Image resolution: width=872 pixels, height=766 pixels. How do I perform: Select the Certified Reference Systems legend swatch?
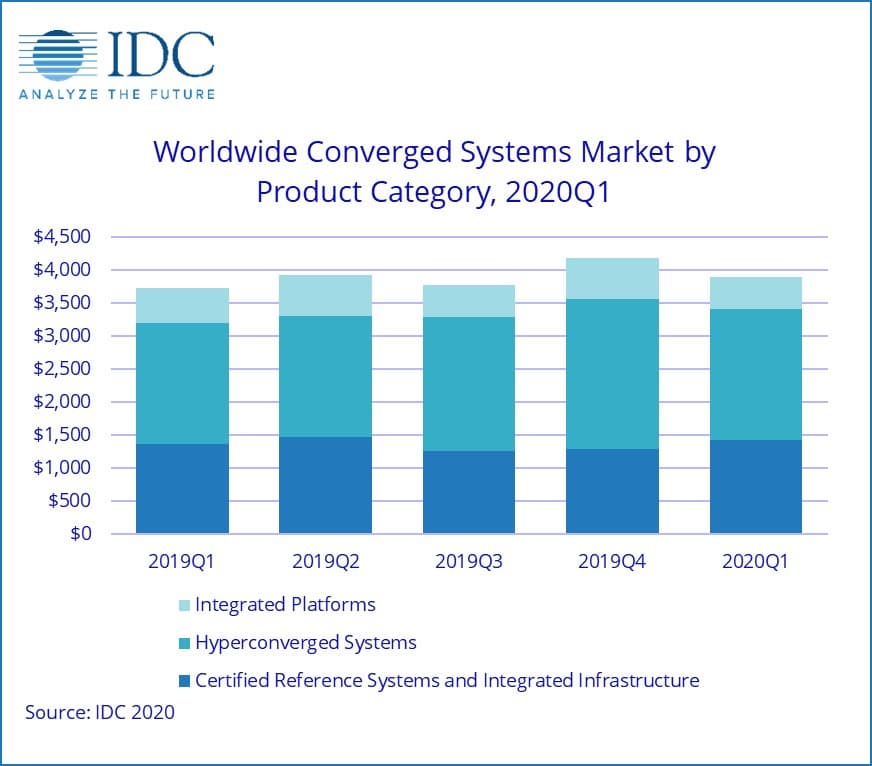[184, 681]
